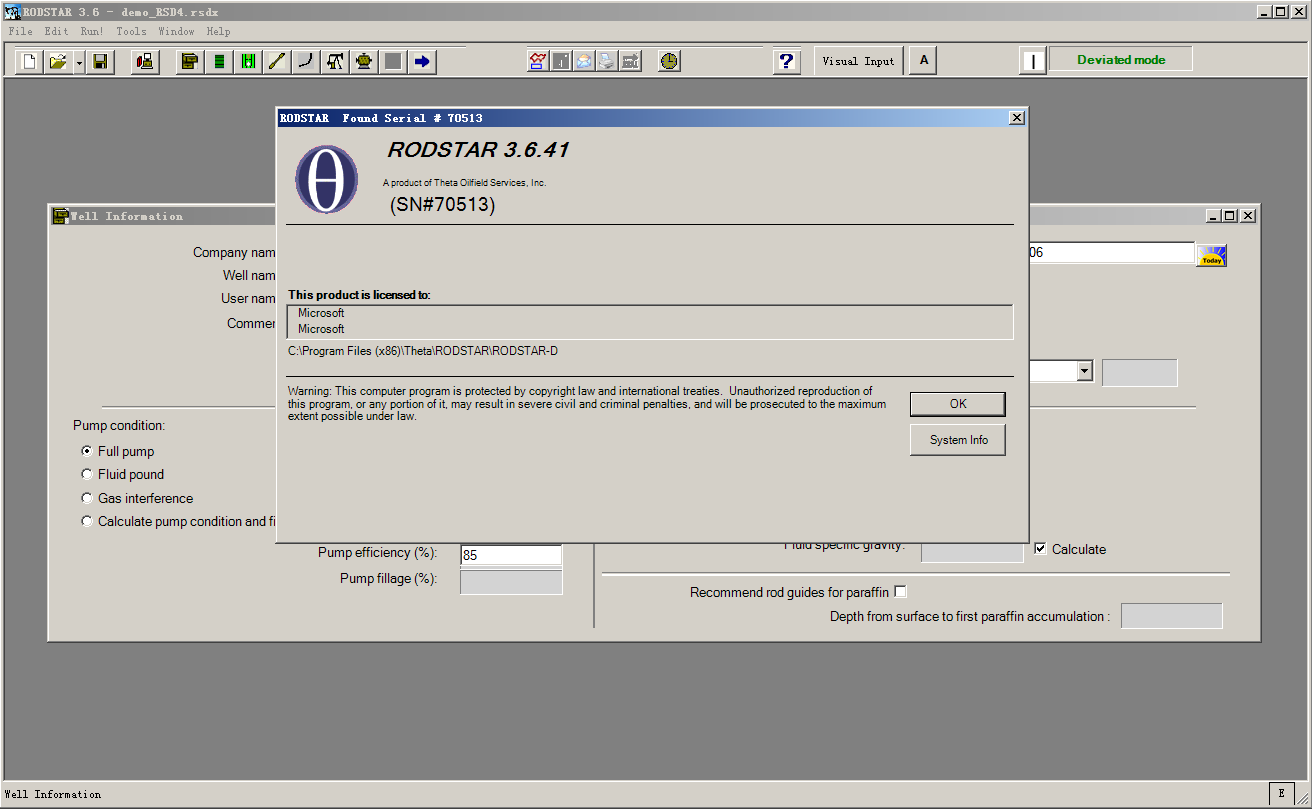This screenshot has height=809, width=1312.
Task: Click the clock toolbar icon
Action: 669,61
